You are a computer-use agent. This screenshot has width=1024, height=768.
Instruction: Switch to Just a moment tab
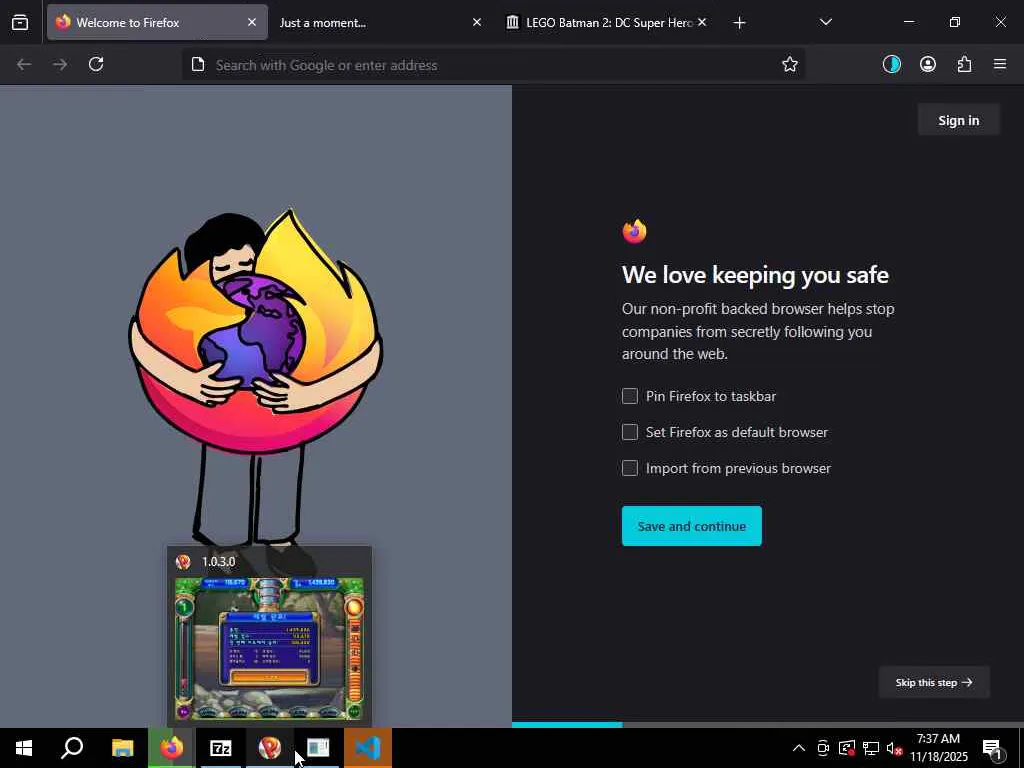click(382, 22)
